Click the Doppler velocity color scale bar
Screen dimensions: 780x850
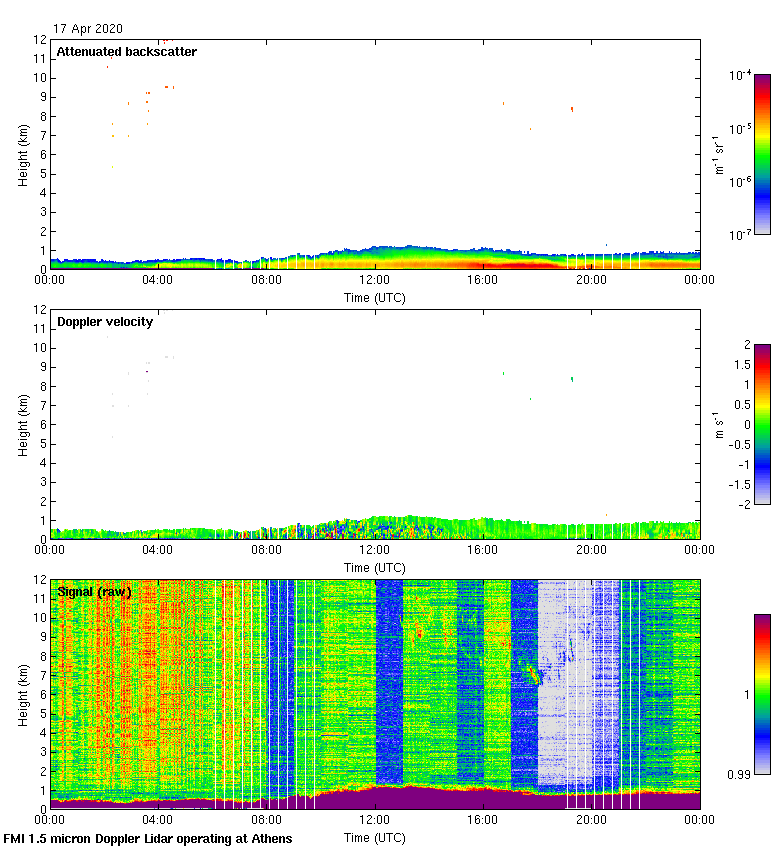tap(762, 425)
